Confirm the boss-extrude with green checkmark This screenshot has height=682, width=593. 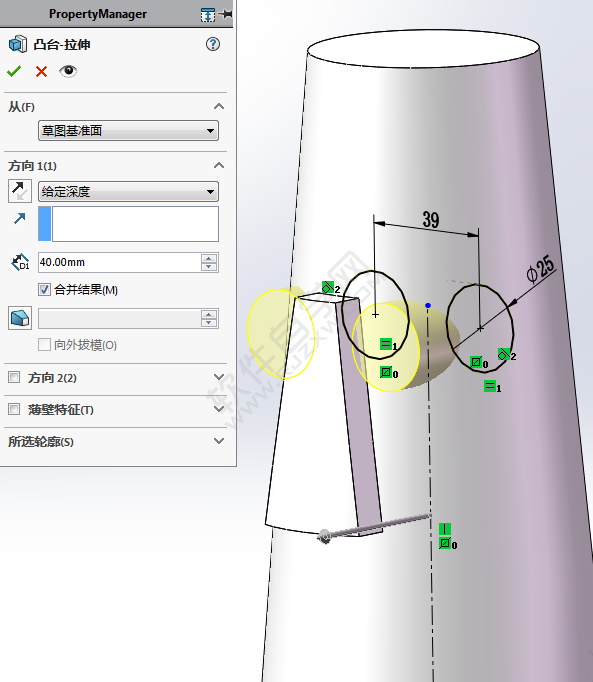tap(14, 71)
